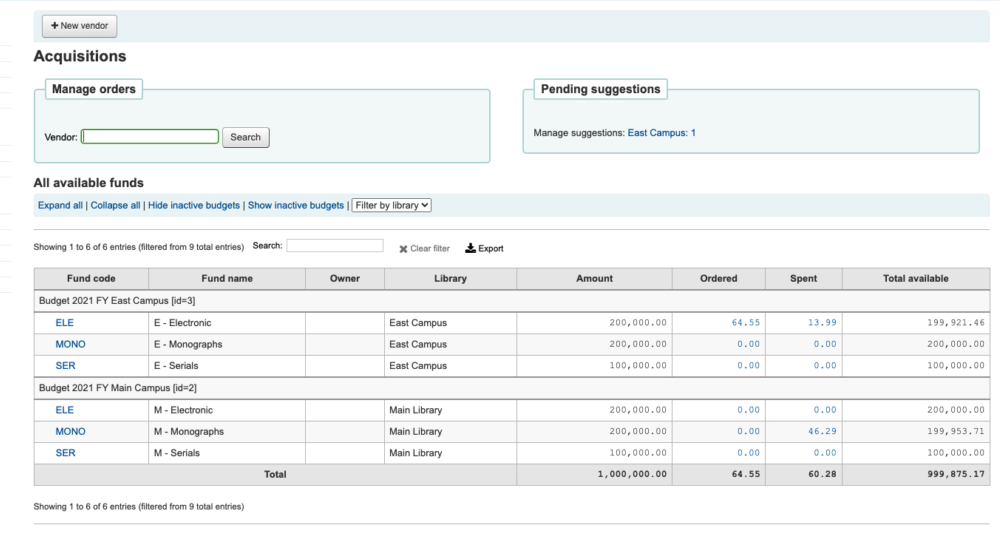Sort table by Fund name column header
Viewport: 1000px width, 542px height.
226,279
